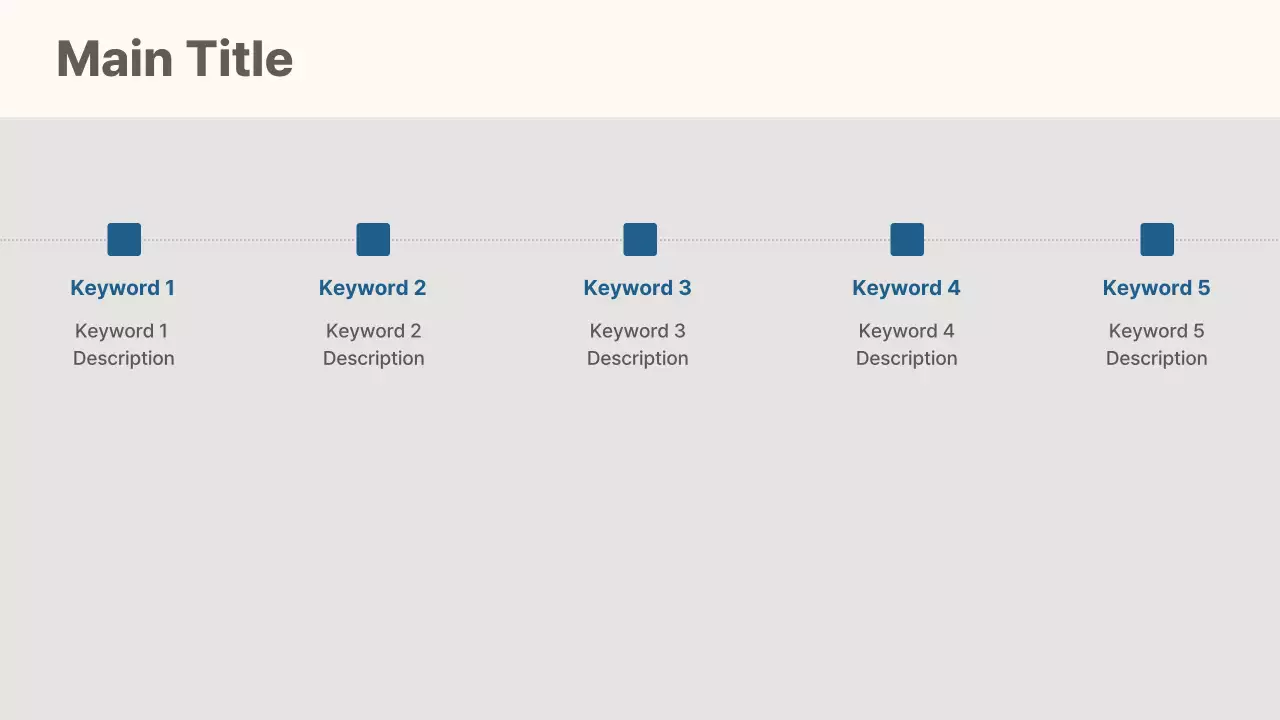Select the blue square above Keyword 5
This screenshot has height=720, width=1280.
(x=1157, y=240)
